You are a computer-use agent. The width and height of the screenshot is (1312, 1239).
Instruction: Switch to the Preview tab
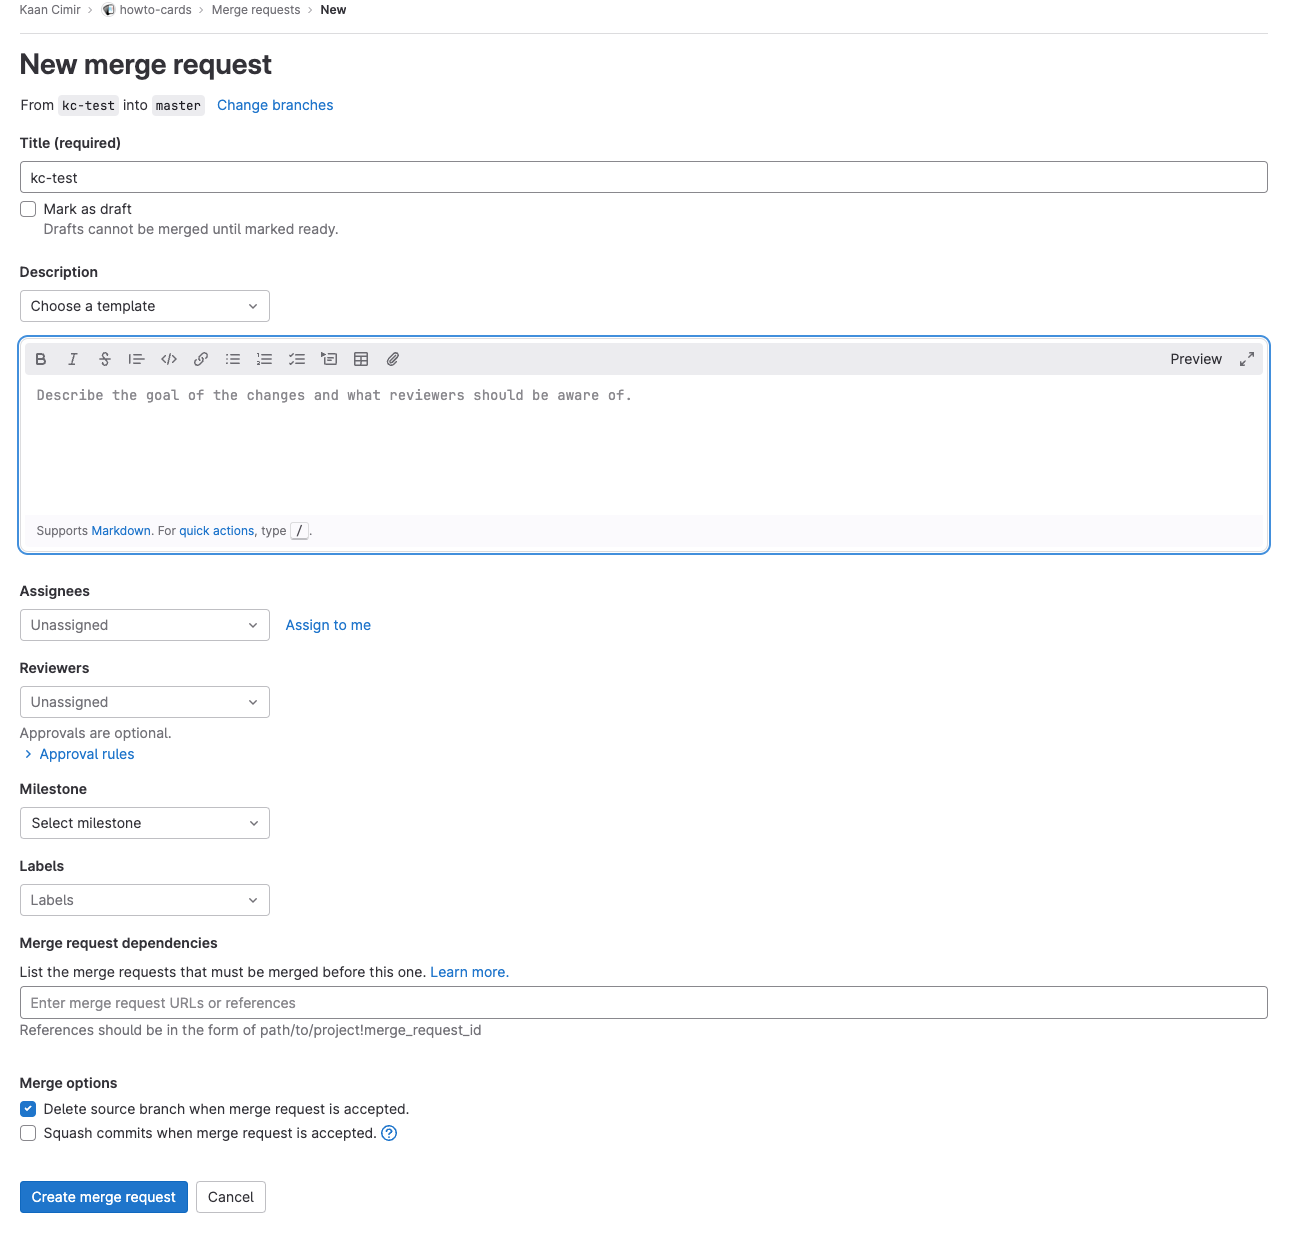click(1196, 359)
